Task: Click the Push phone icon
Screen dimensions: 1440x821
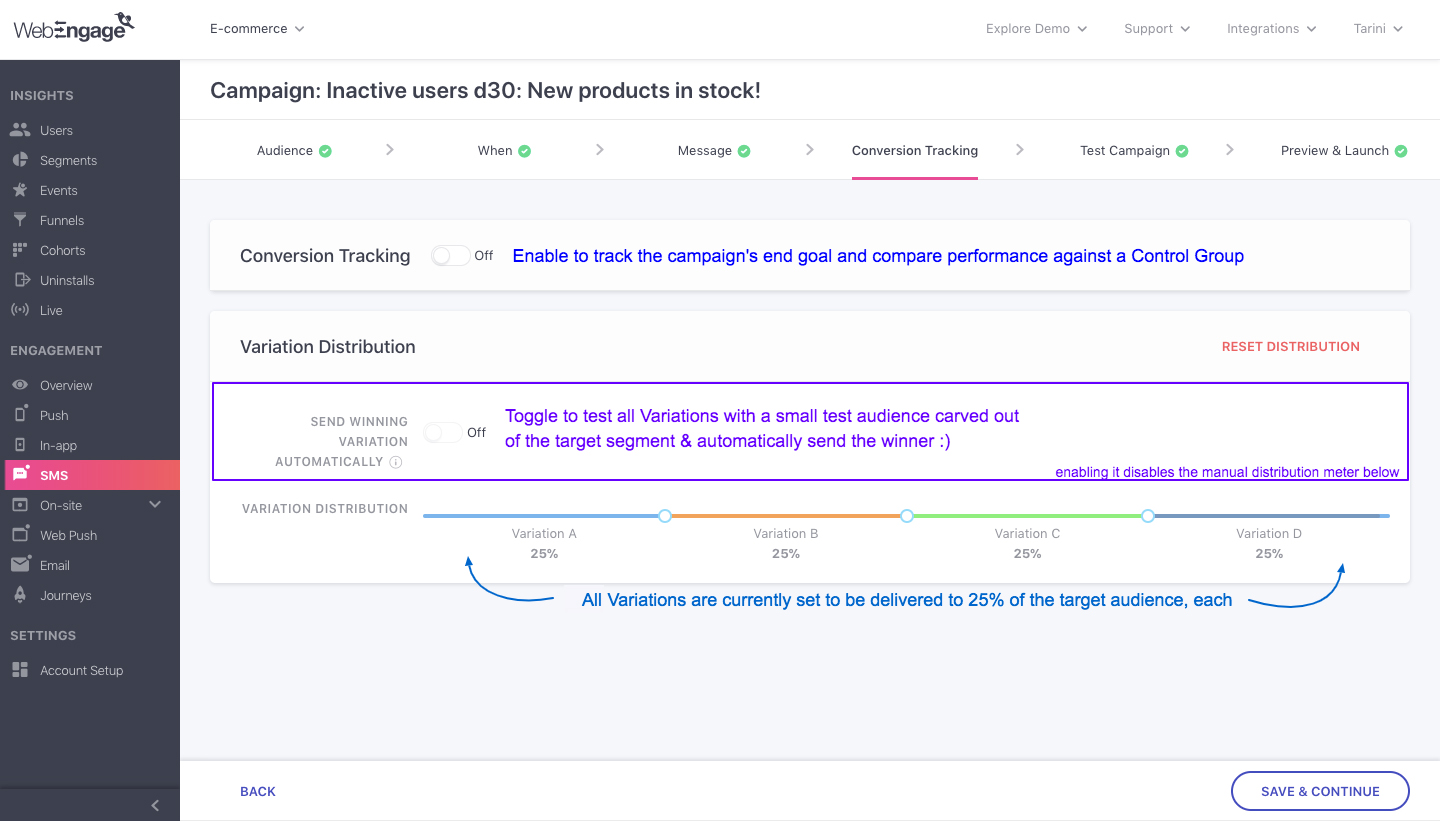Action: coord(20,415)
